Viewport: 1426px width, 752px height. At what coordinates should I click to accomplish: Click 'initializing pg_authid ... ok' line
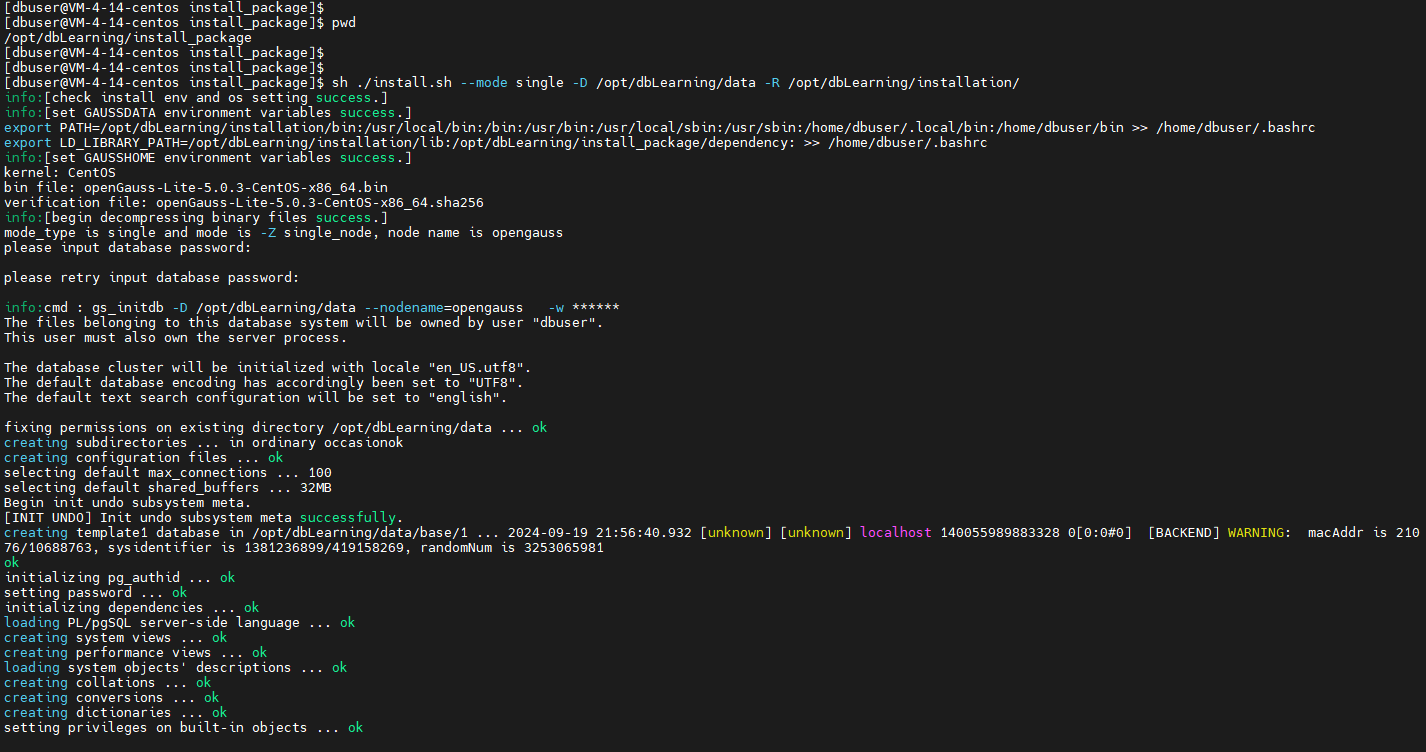[x=120, y=577]
